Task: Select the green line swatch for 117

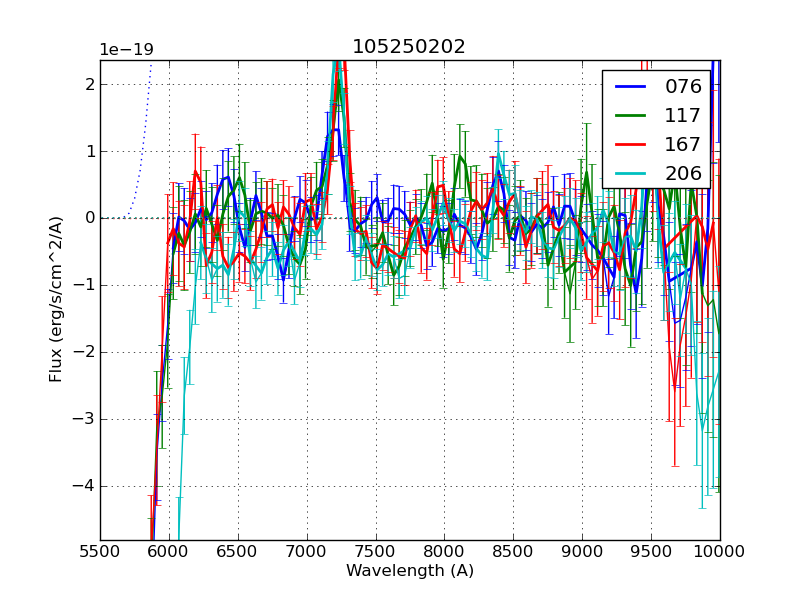Action: [x=630, y=115]
